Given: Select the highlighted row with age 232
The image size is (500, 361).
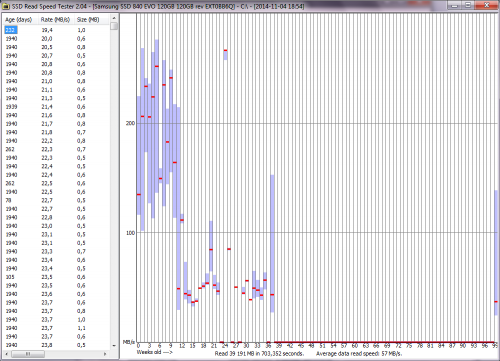Looking at the screenshot, I should 56,30.
